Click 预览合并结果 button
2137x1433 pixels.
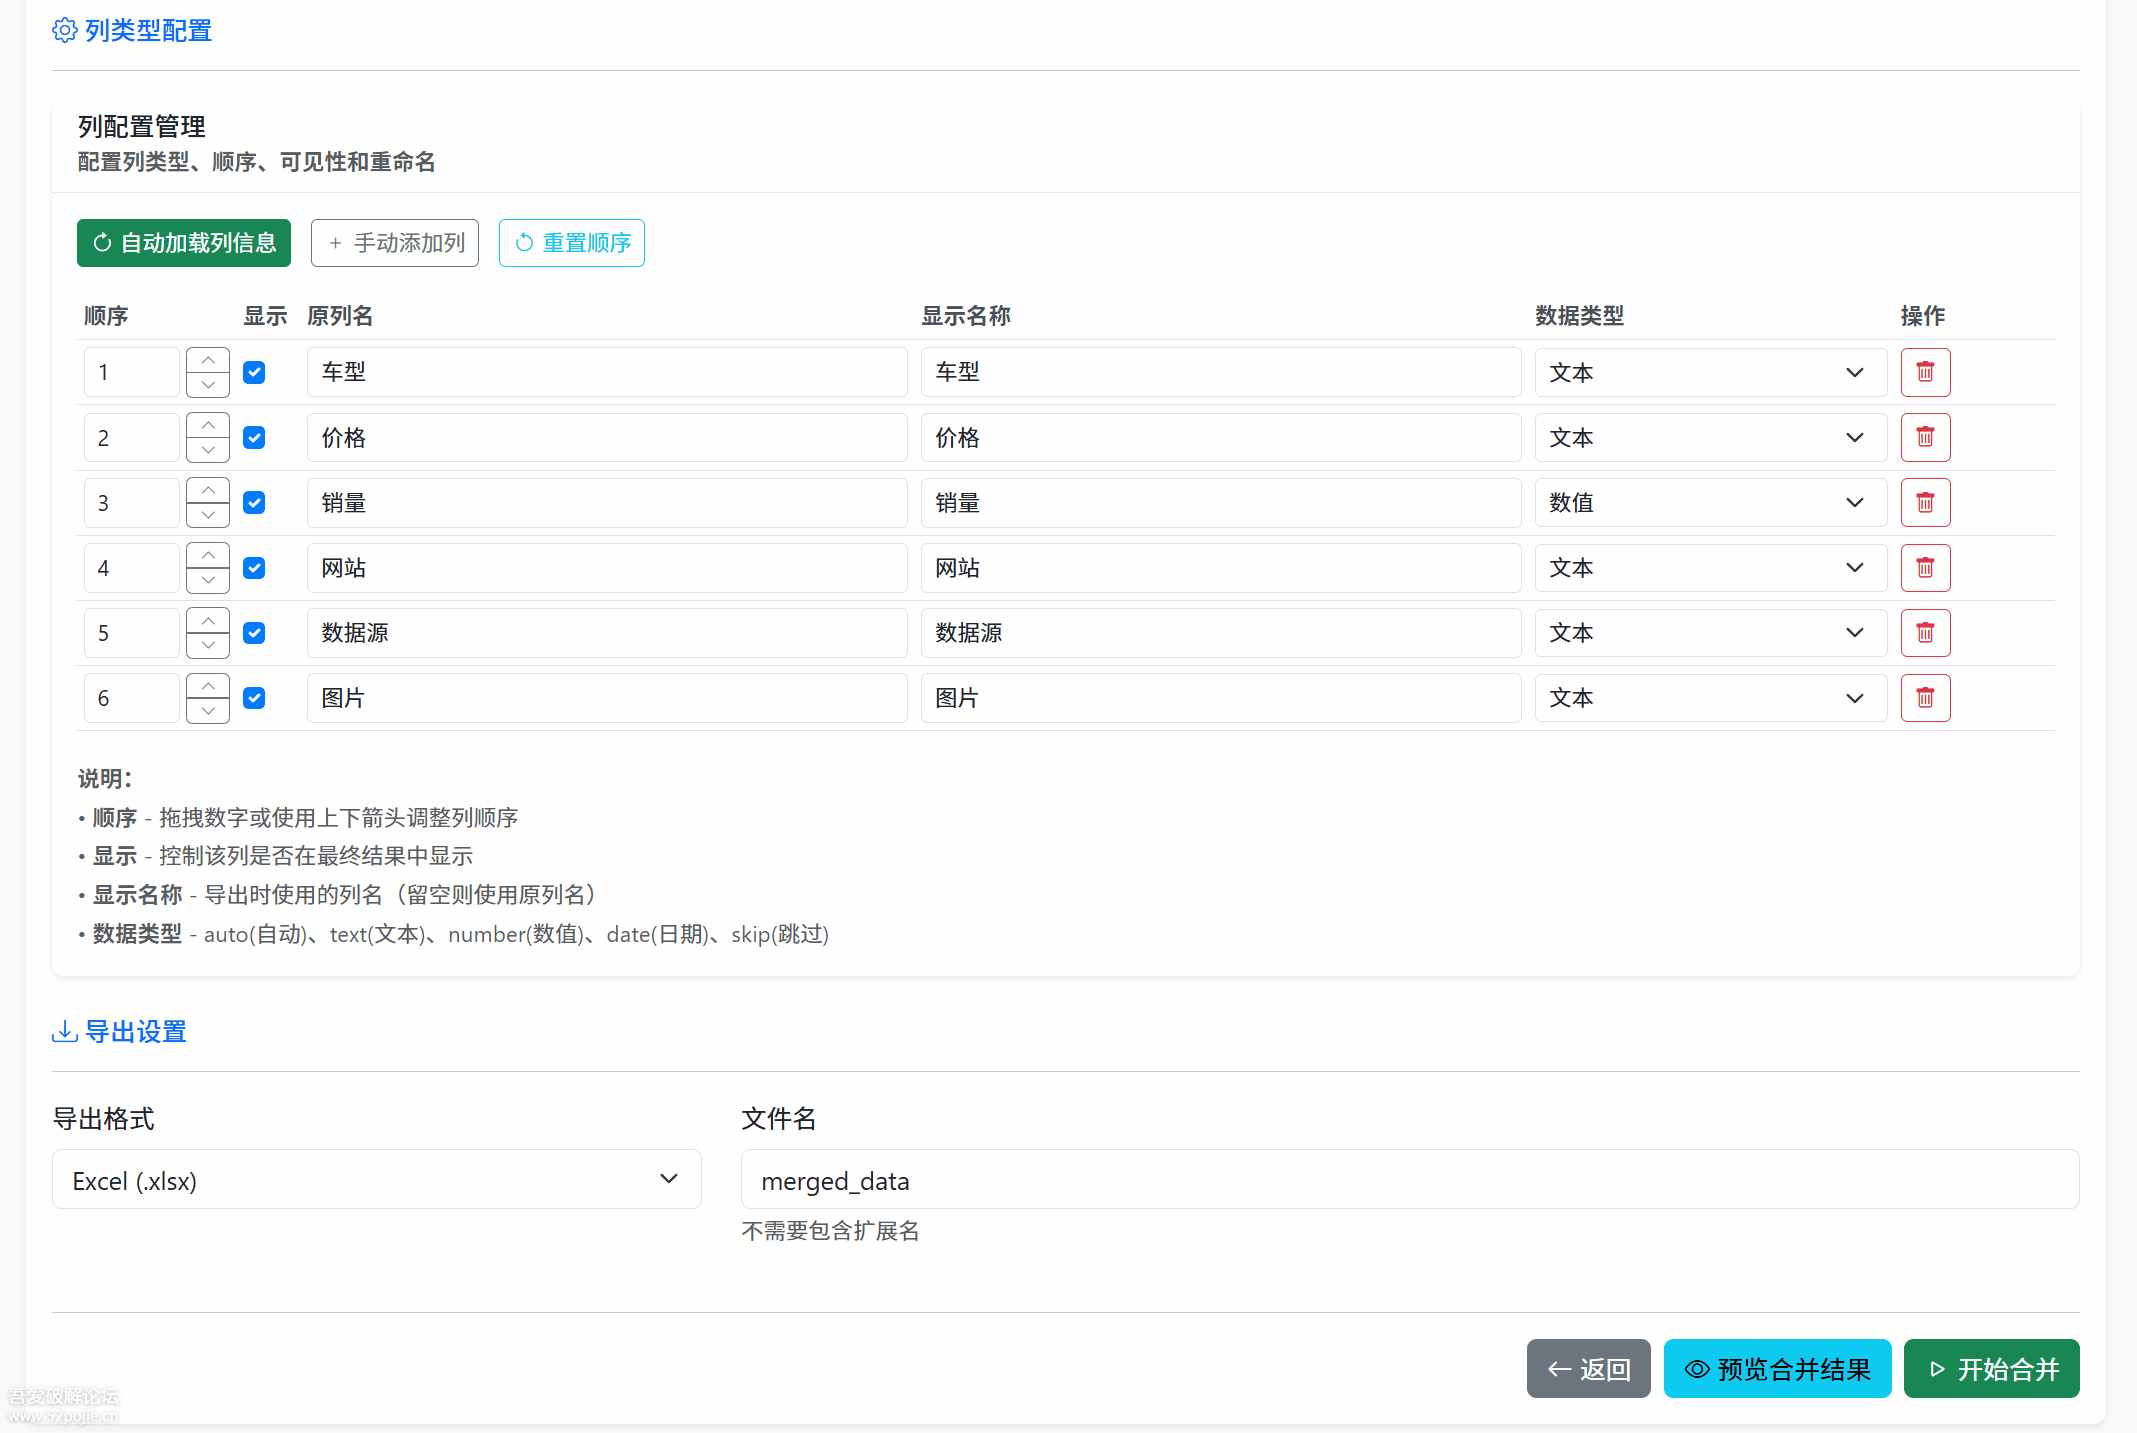coord(1777,1369)
